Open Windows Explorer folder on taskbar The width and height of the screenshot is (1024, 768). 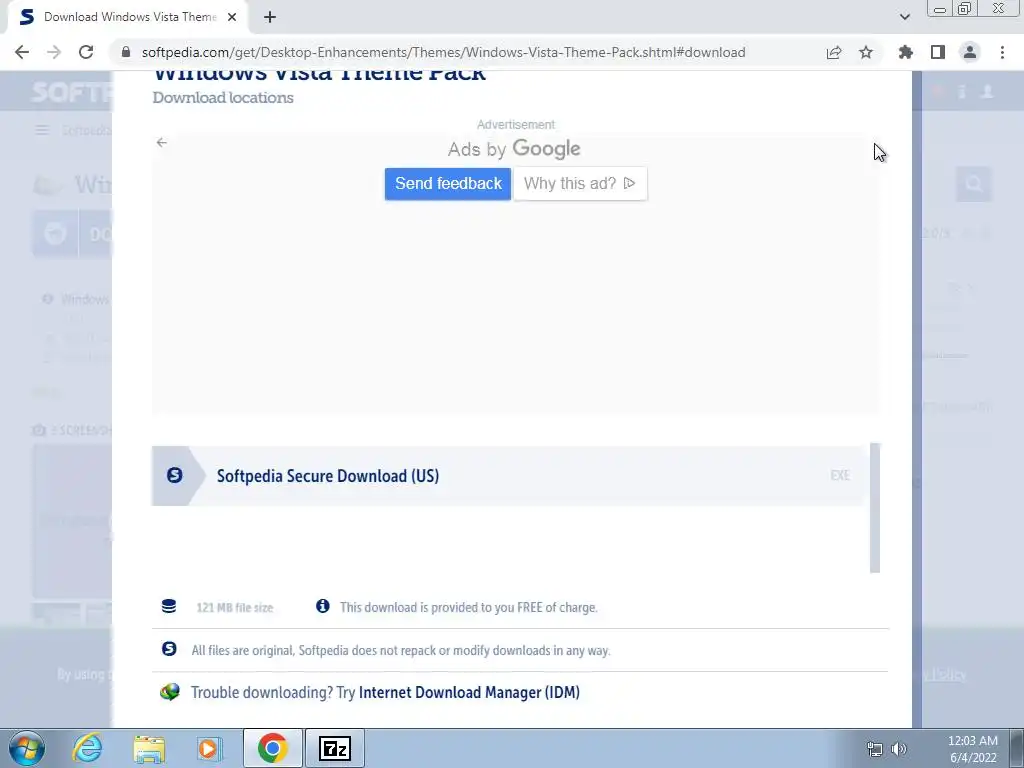(x=149, y=748)
